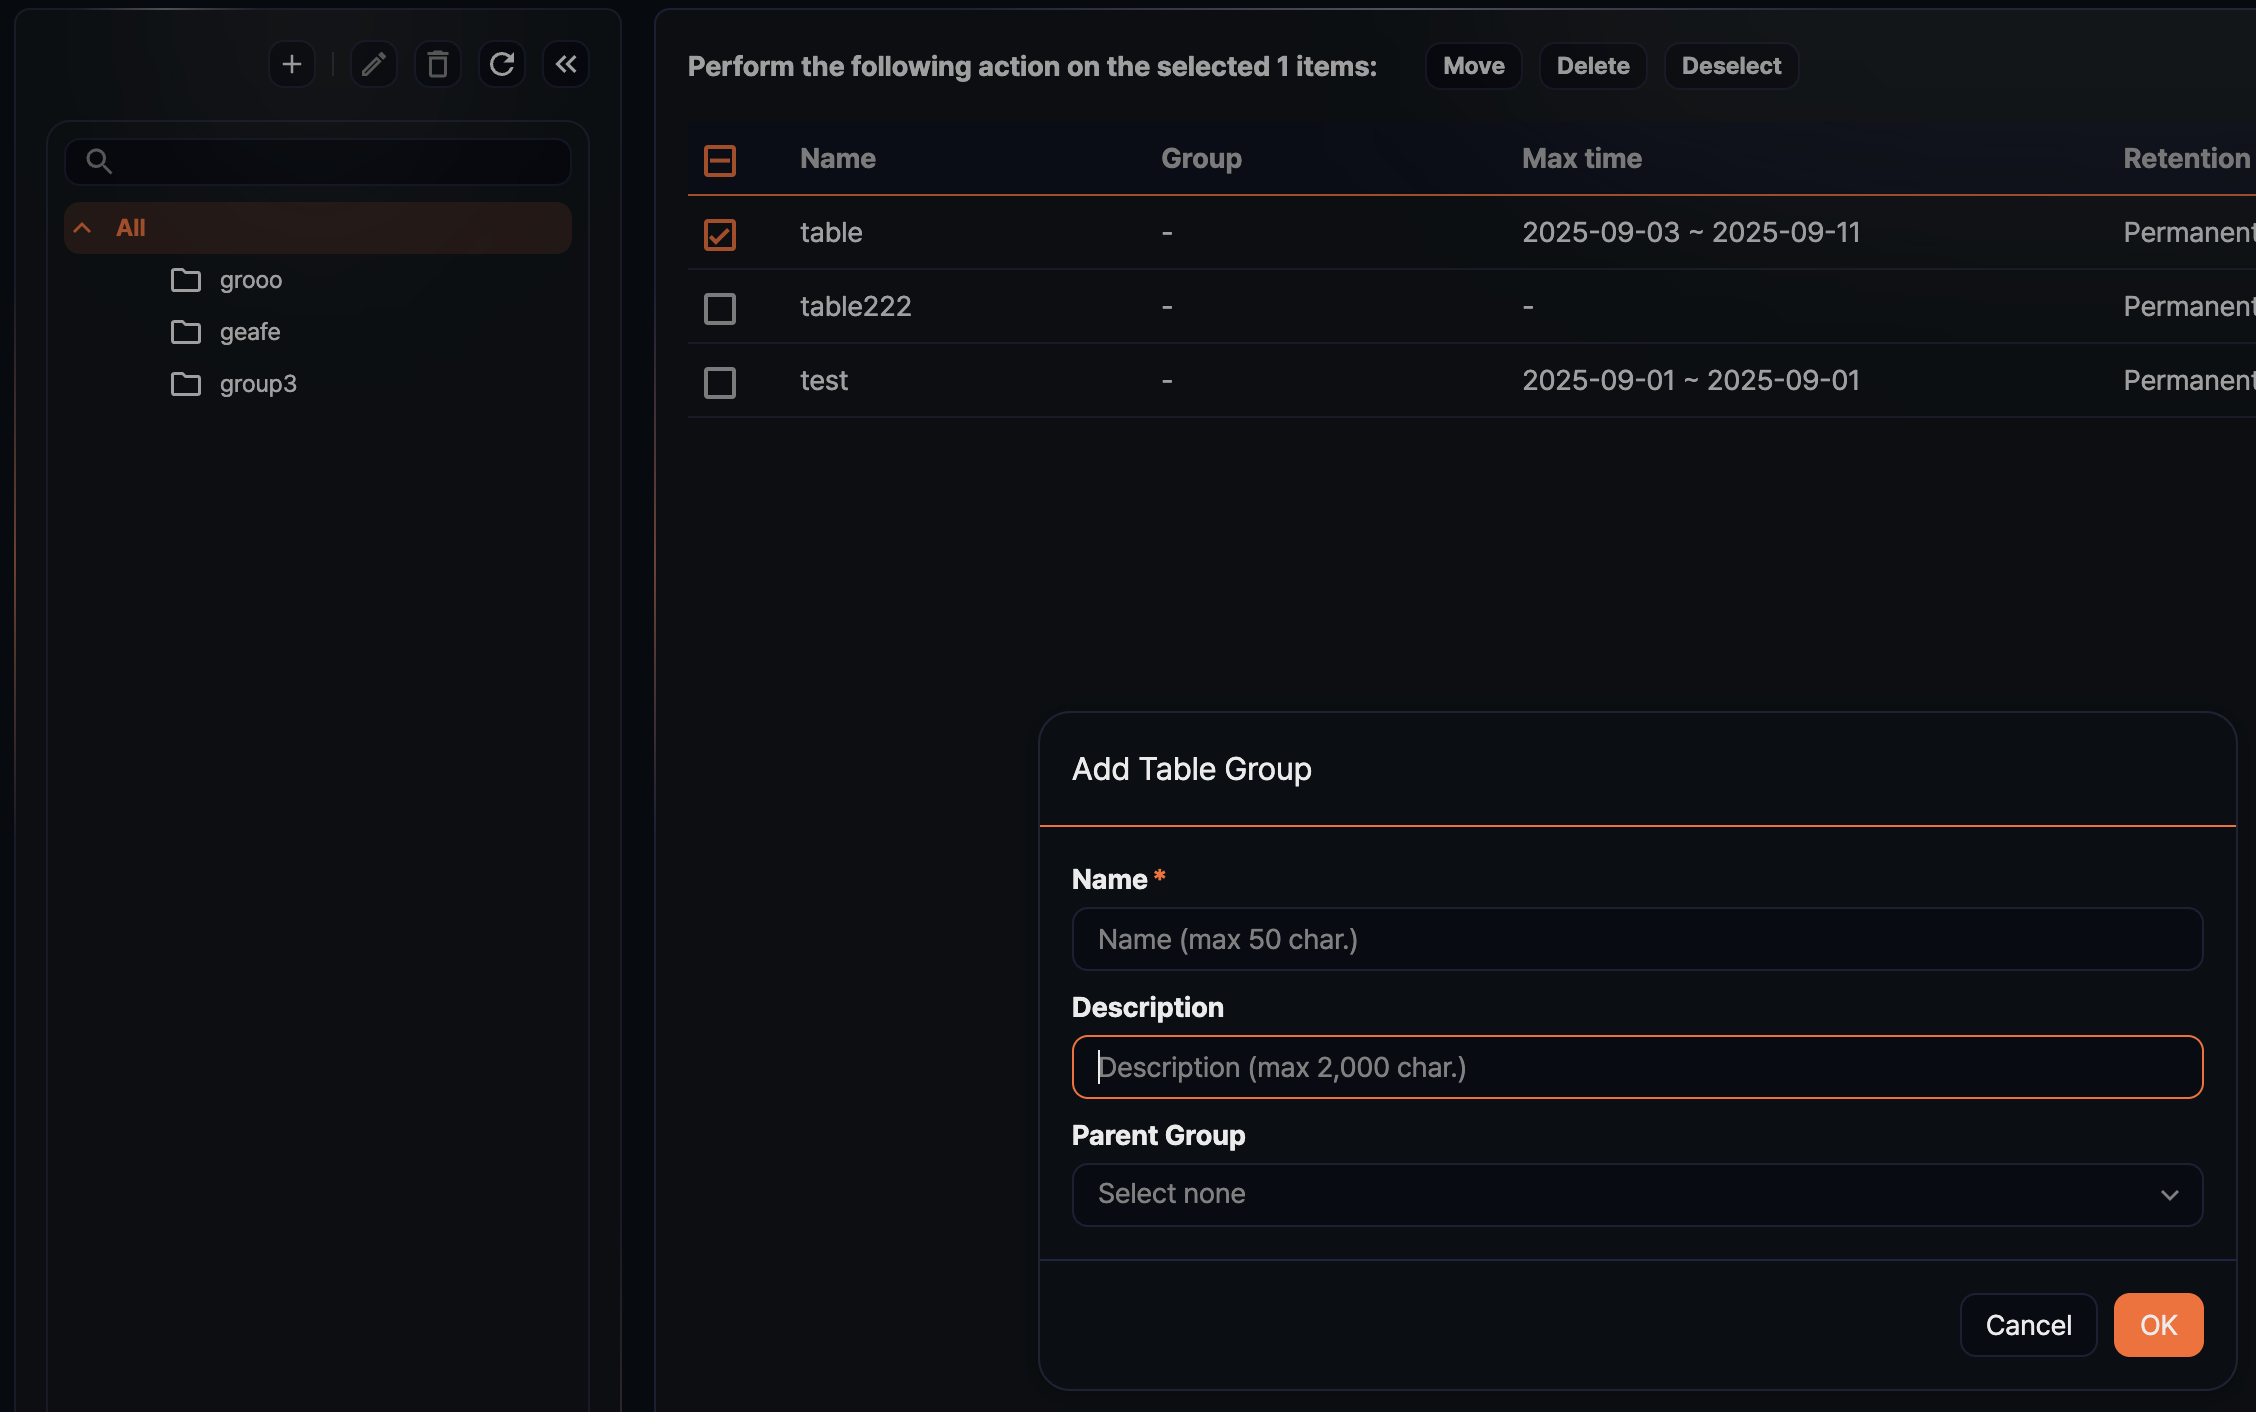Click the Name column header
The image size is (2256, 1412).
(x=837, y=158)
